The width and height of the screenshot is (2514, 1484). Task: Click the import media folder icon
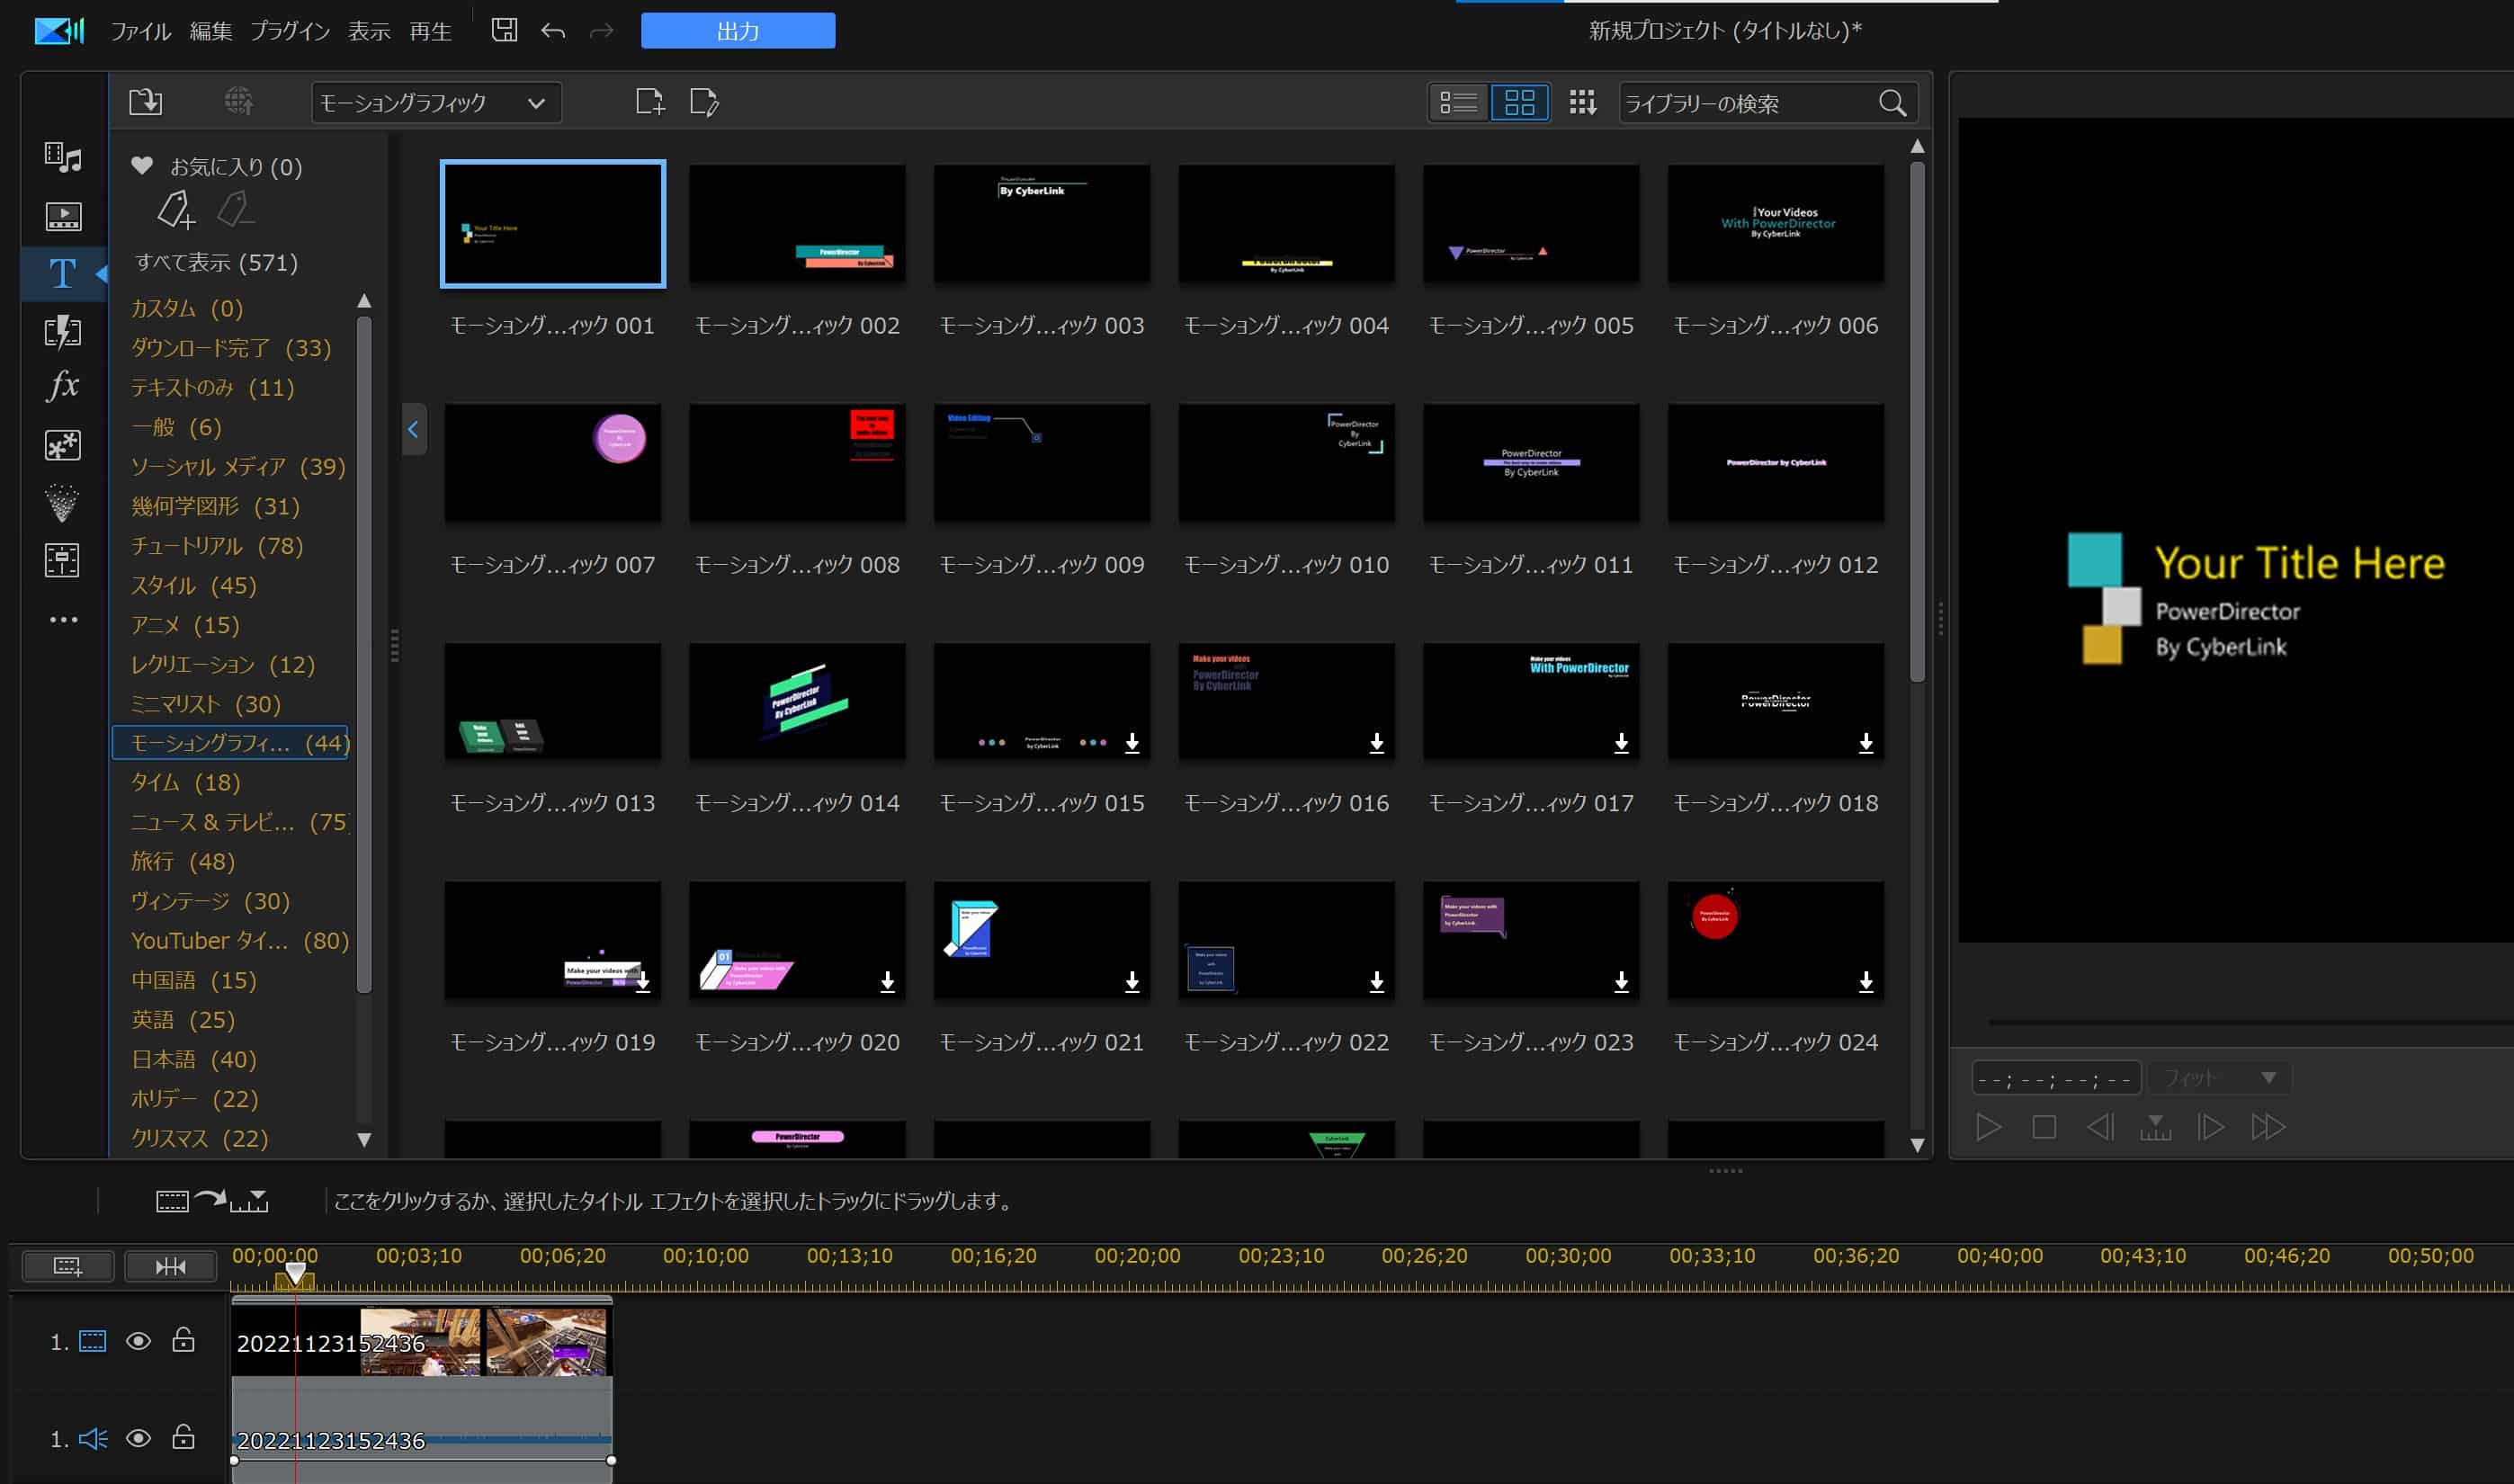145,102
